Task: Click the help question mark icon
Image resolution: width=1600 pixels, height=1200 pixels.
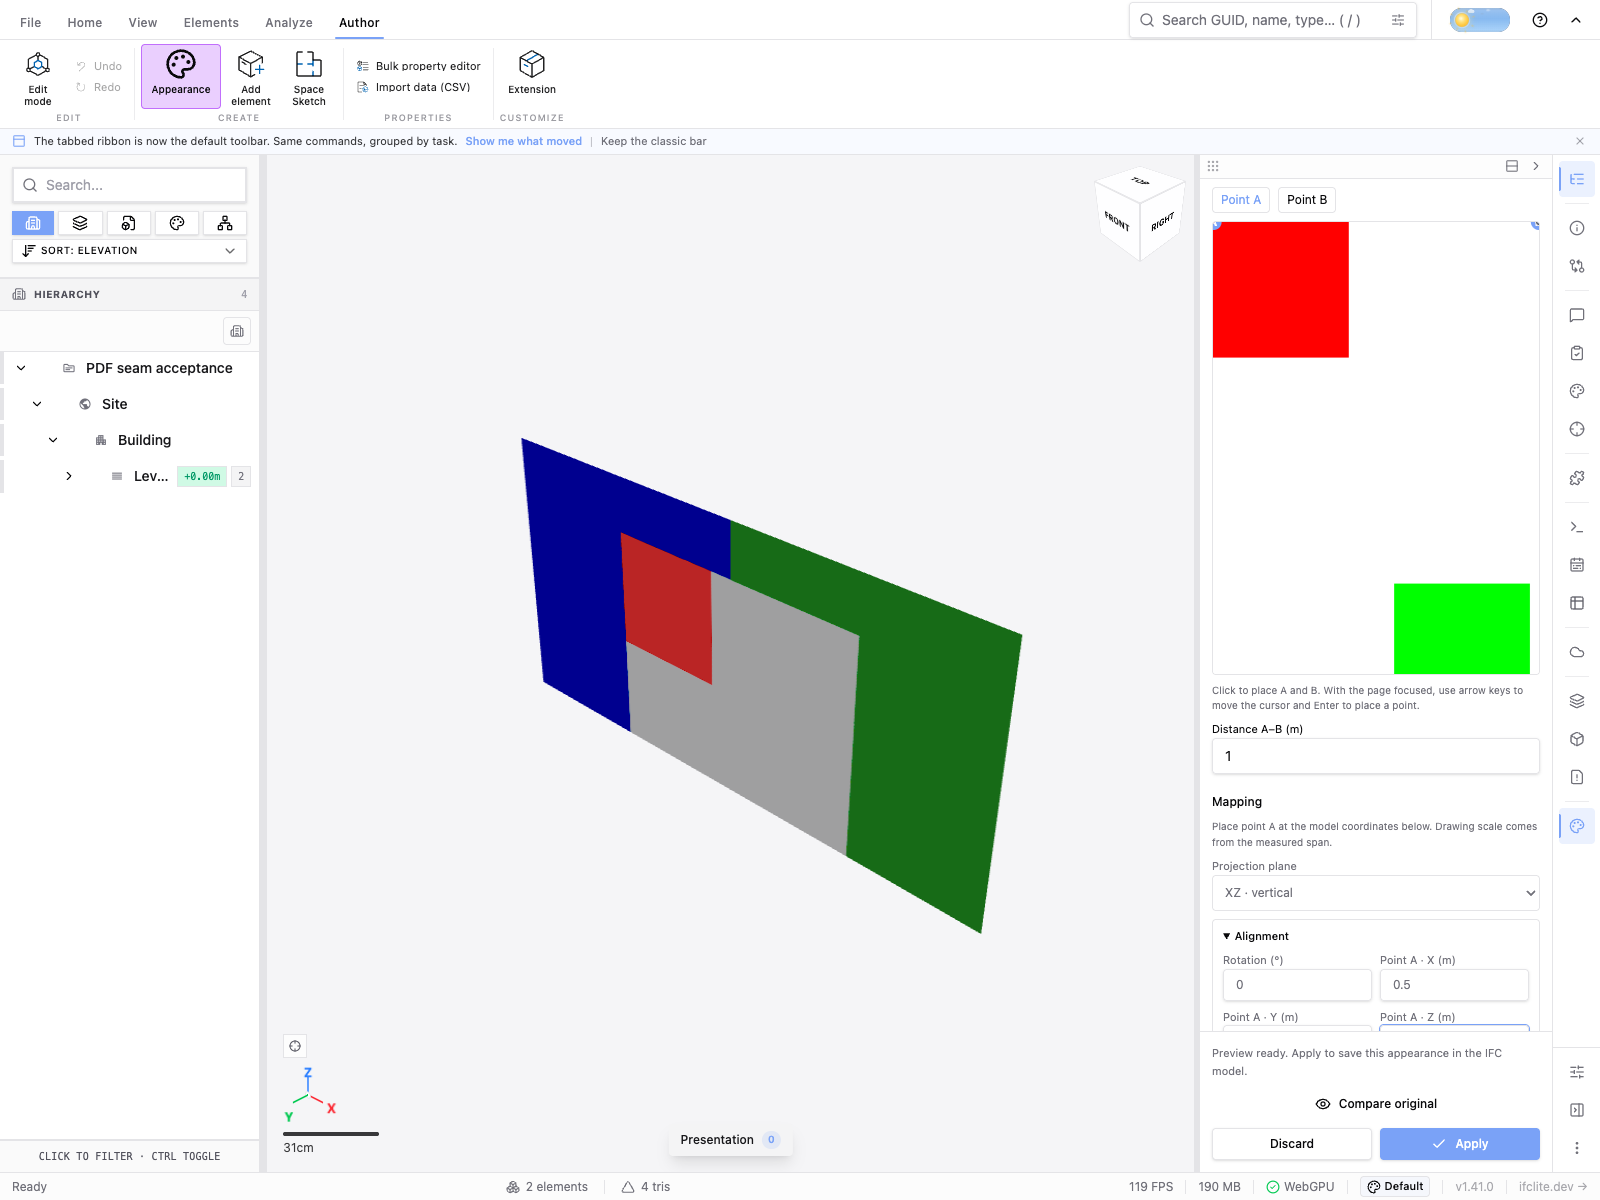Action: click(1540, 20)
